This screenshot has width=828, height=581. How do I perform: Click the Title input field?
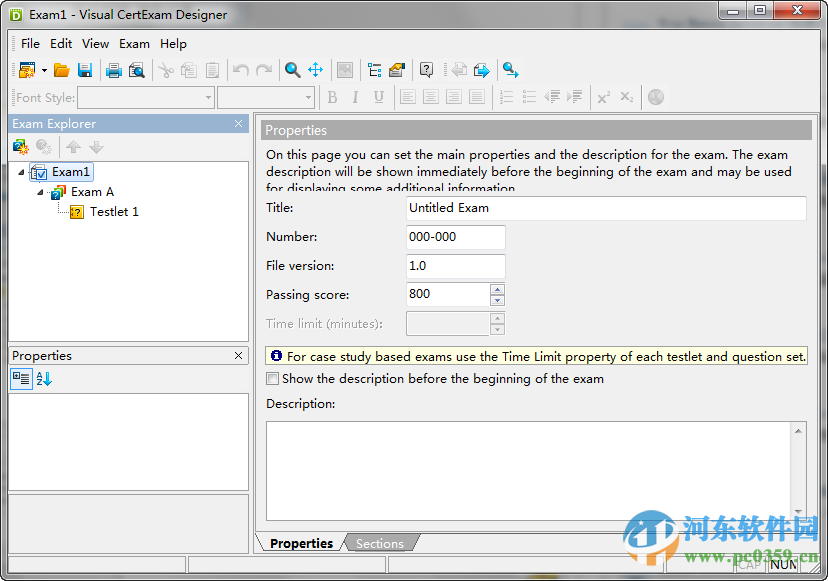tap(606, 208)
